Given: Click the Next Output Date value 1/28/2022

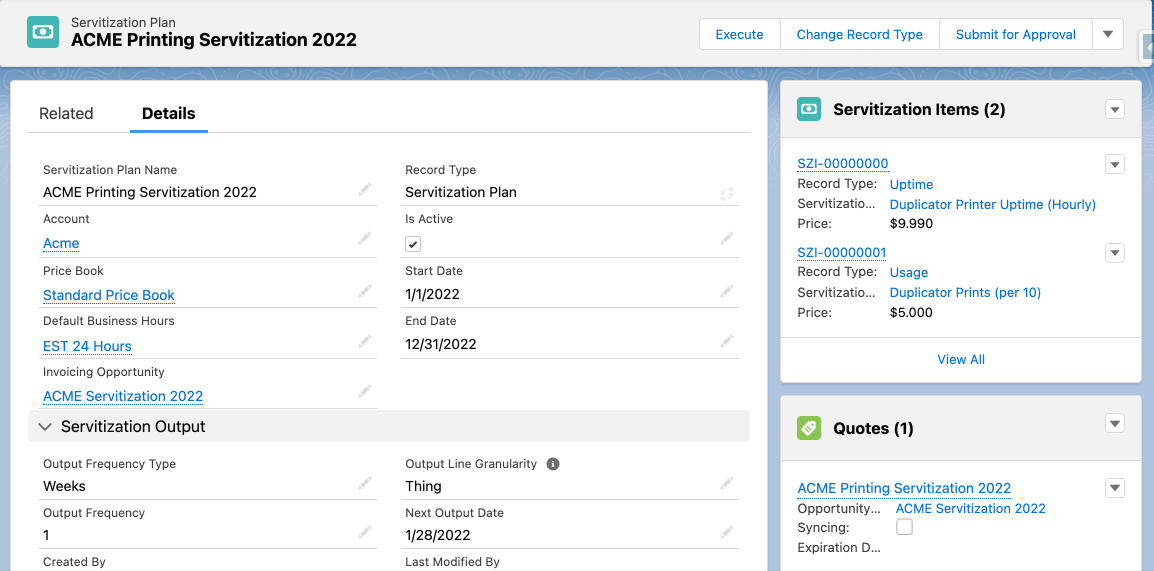Looking at the screenshot, I should [438, 535].
